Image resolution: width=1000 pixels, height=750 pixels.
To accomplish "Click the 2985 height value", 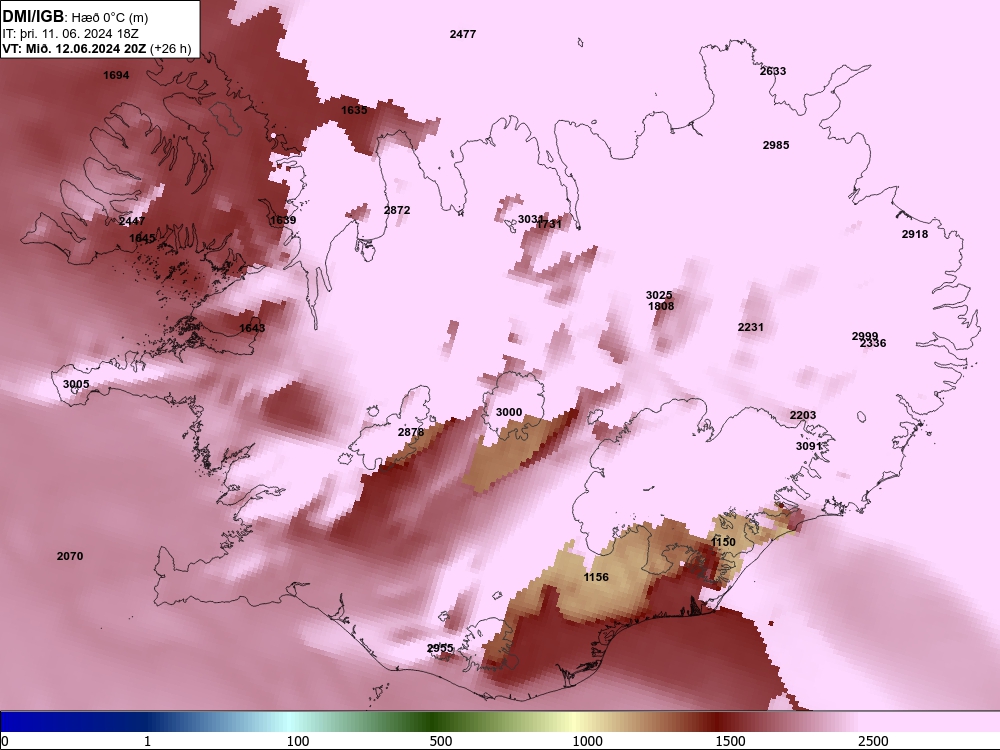I will pyautogui.click(x=776, y=145).
